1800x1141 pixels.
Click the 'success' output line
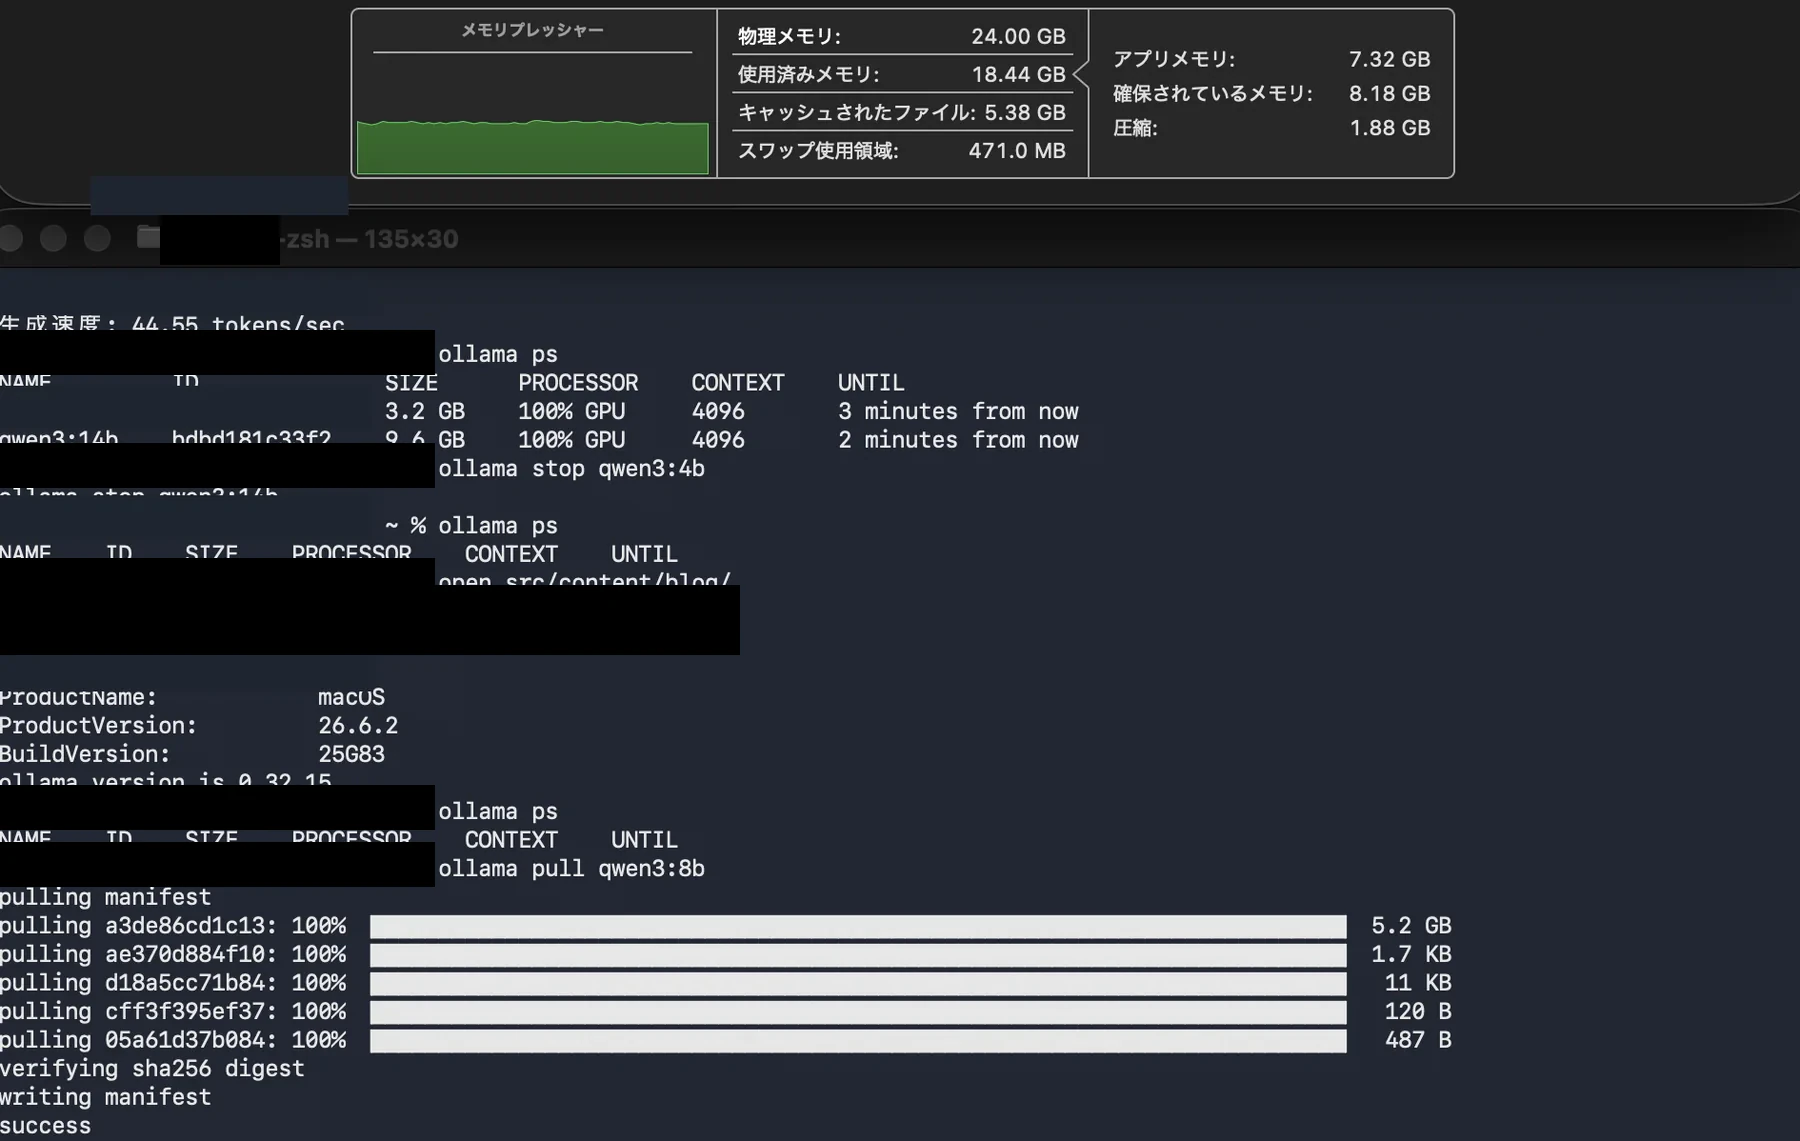[x=45, y=1126]
